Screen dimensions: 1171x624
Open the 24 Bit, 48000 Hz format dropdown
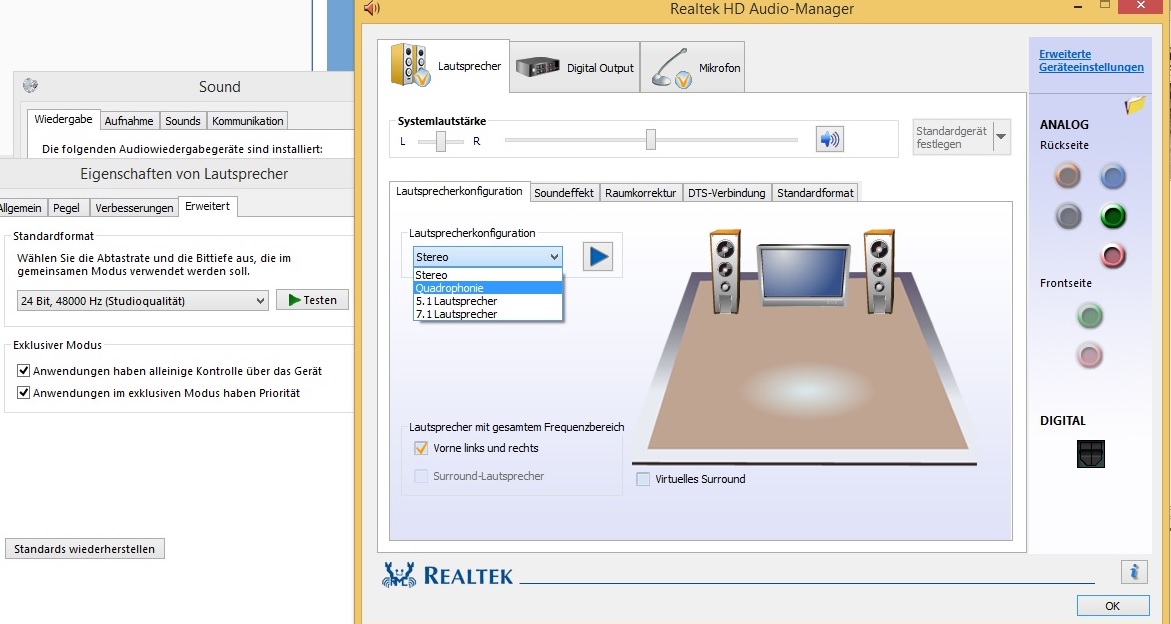(x=142, y=301)
